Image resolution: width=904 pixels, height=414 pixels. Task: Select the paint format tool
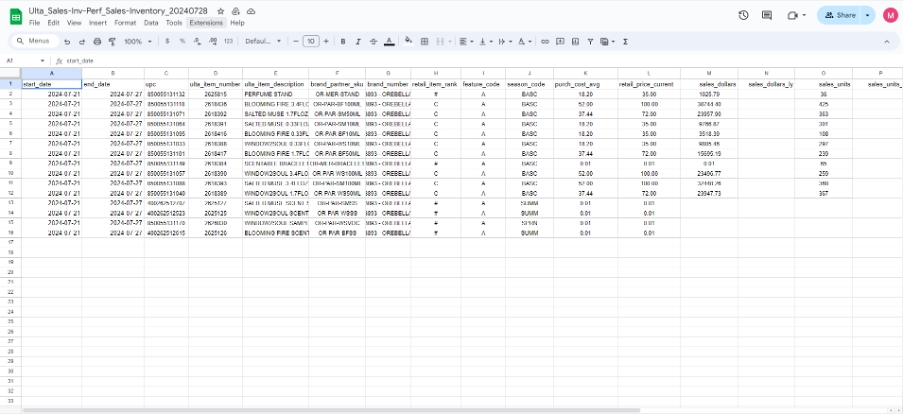click(x=111, y=41)
